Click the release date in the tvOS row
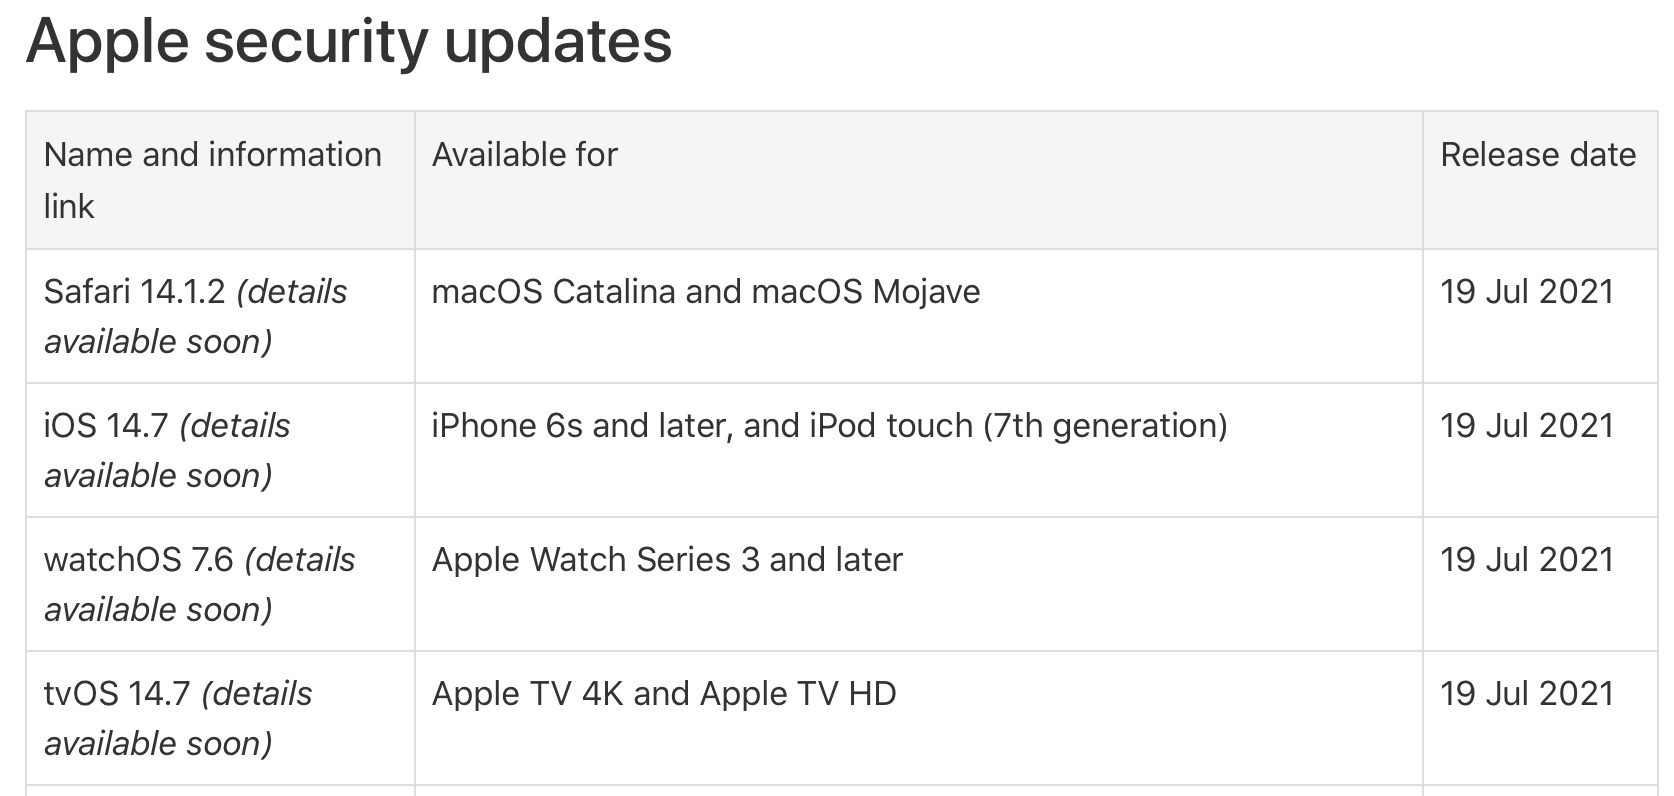 (x=1527, y=694)
